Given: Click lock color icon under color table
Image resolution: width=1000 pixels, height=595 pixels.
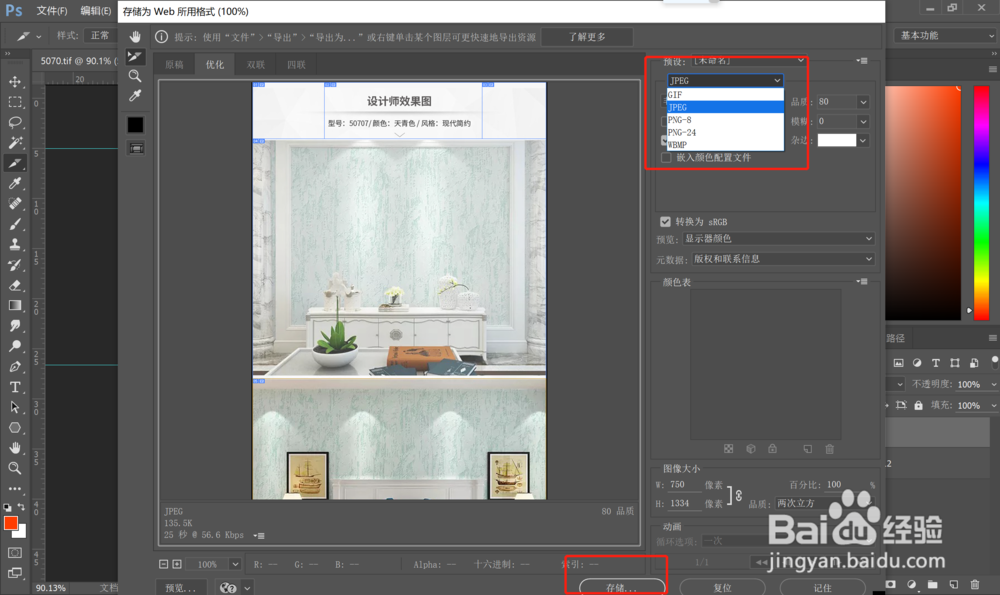Looking at the screenshot, I should (x=772, y=449).
